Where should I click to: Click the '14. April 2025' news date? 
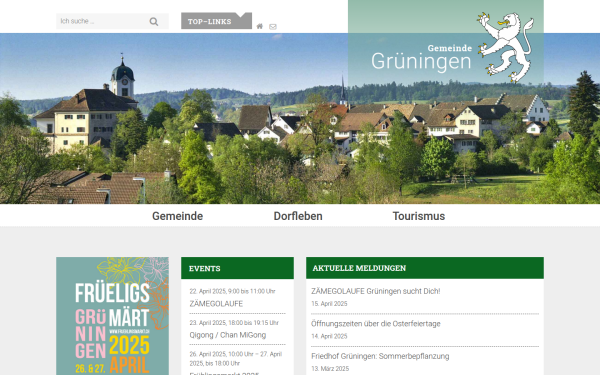pyautogui.click(x=329, y=336)
